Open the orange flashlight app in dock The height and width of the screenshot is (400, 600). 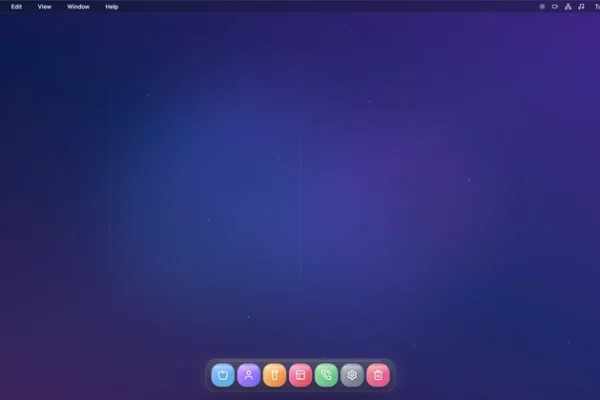(275, 375)
